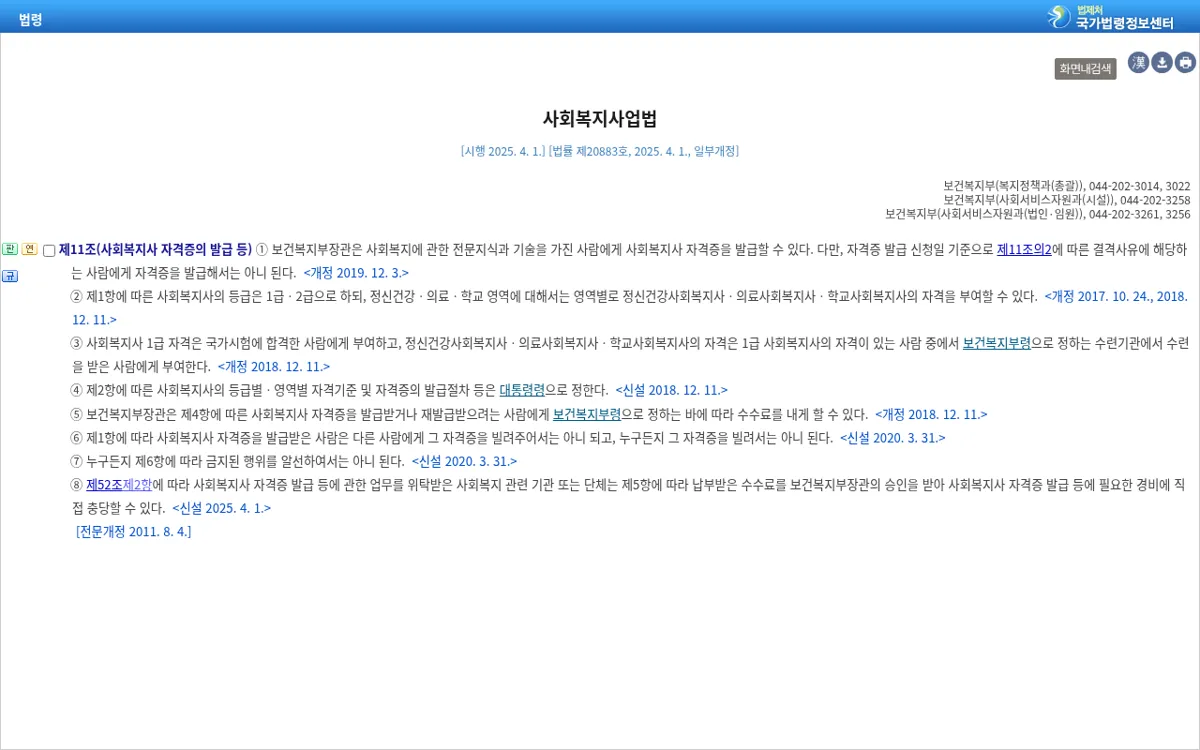Open the 보건복지부령 link in paragraph ⑤

point(587,414)
